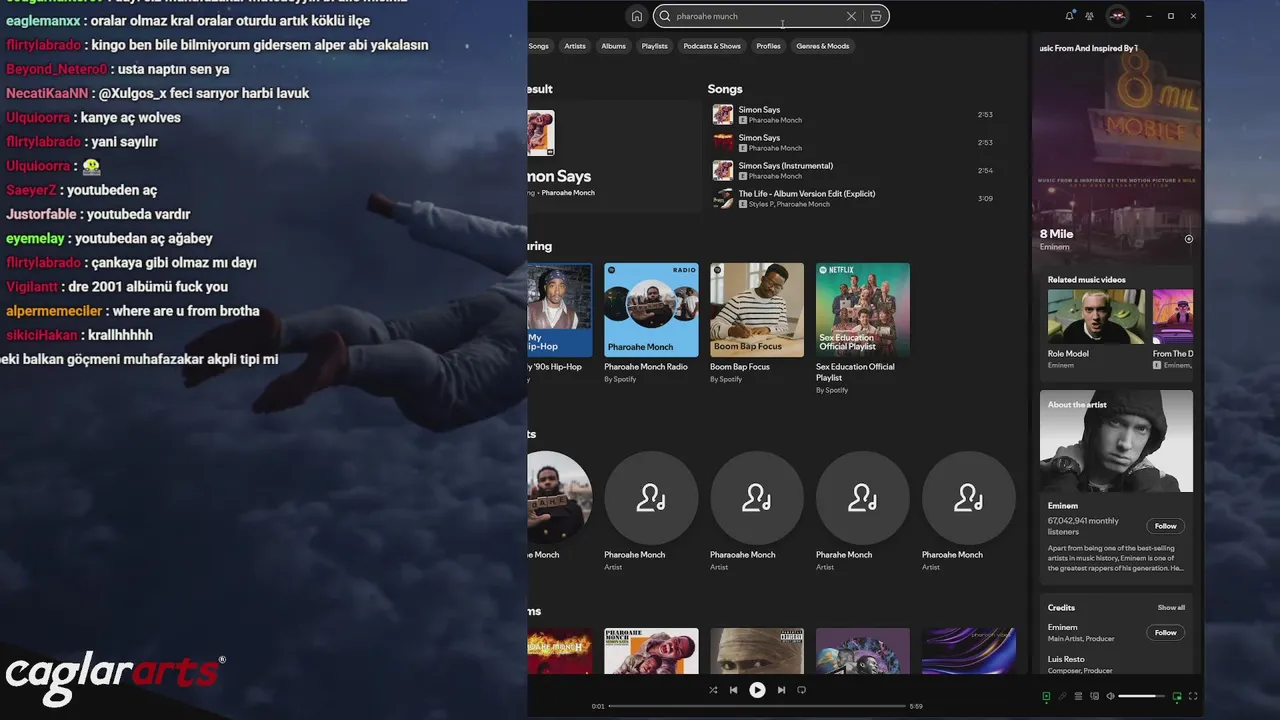The image size is (1280, 720).
Task: Click 'alpermemeciler' username in chat
Action: (x=54, y=311)
